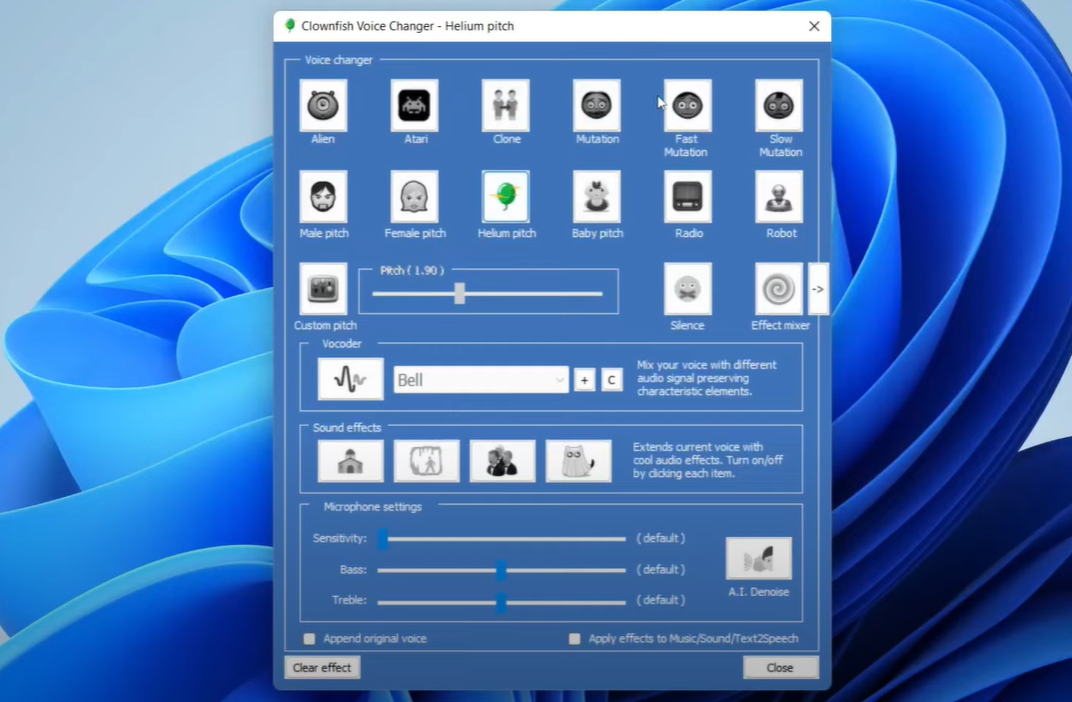This screenshot has width=1072, height=702.
Task: Select the Silence effect icon
Action: [688, 290]
